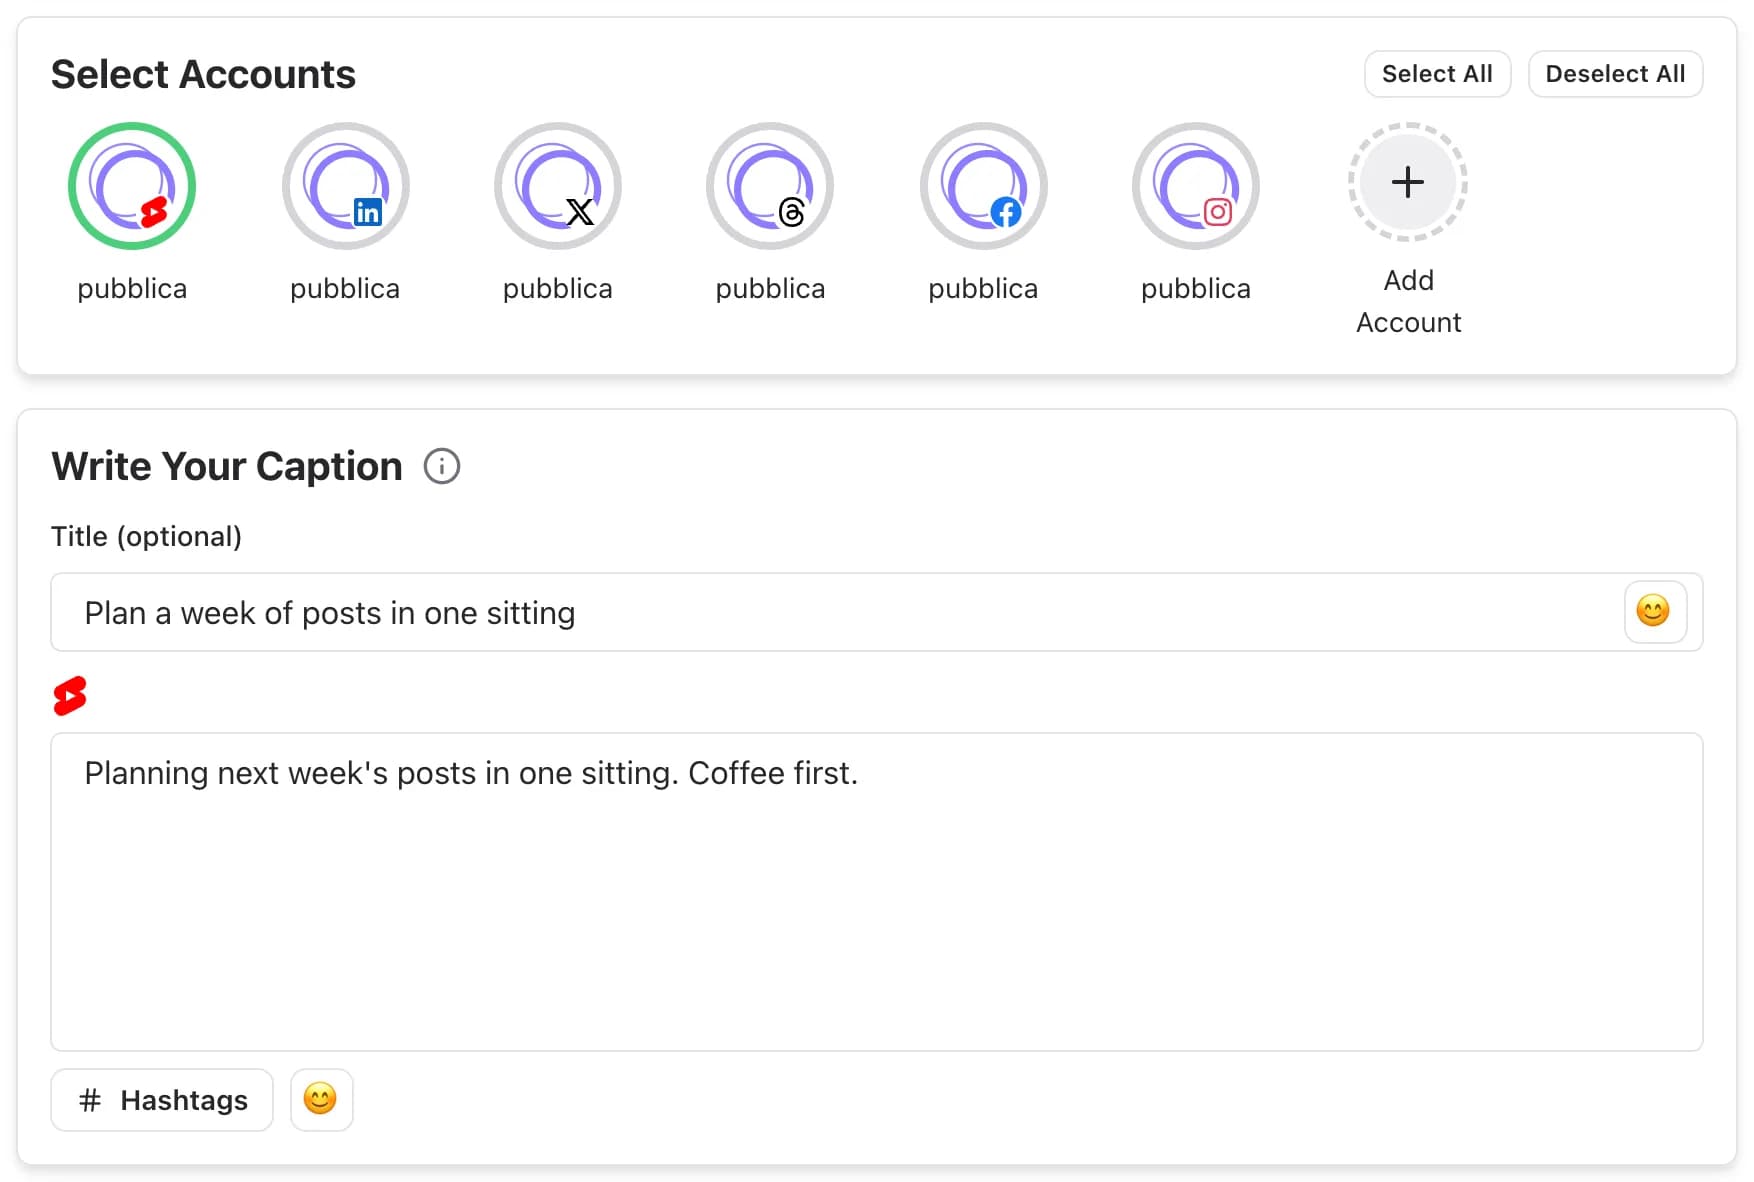Open caption info tooltip icon
1754x1182 pixels.
tap(442, 466)
